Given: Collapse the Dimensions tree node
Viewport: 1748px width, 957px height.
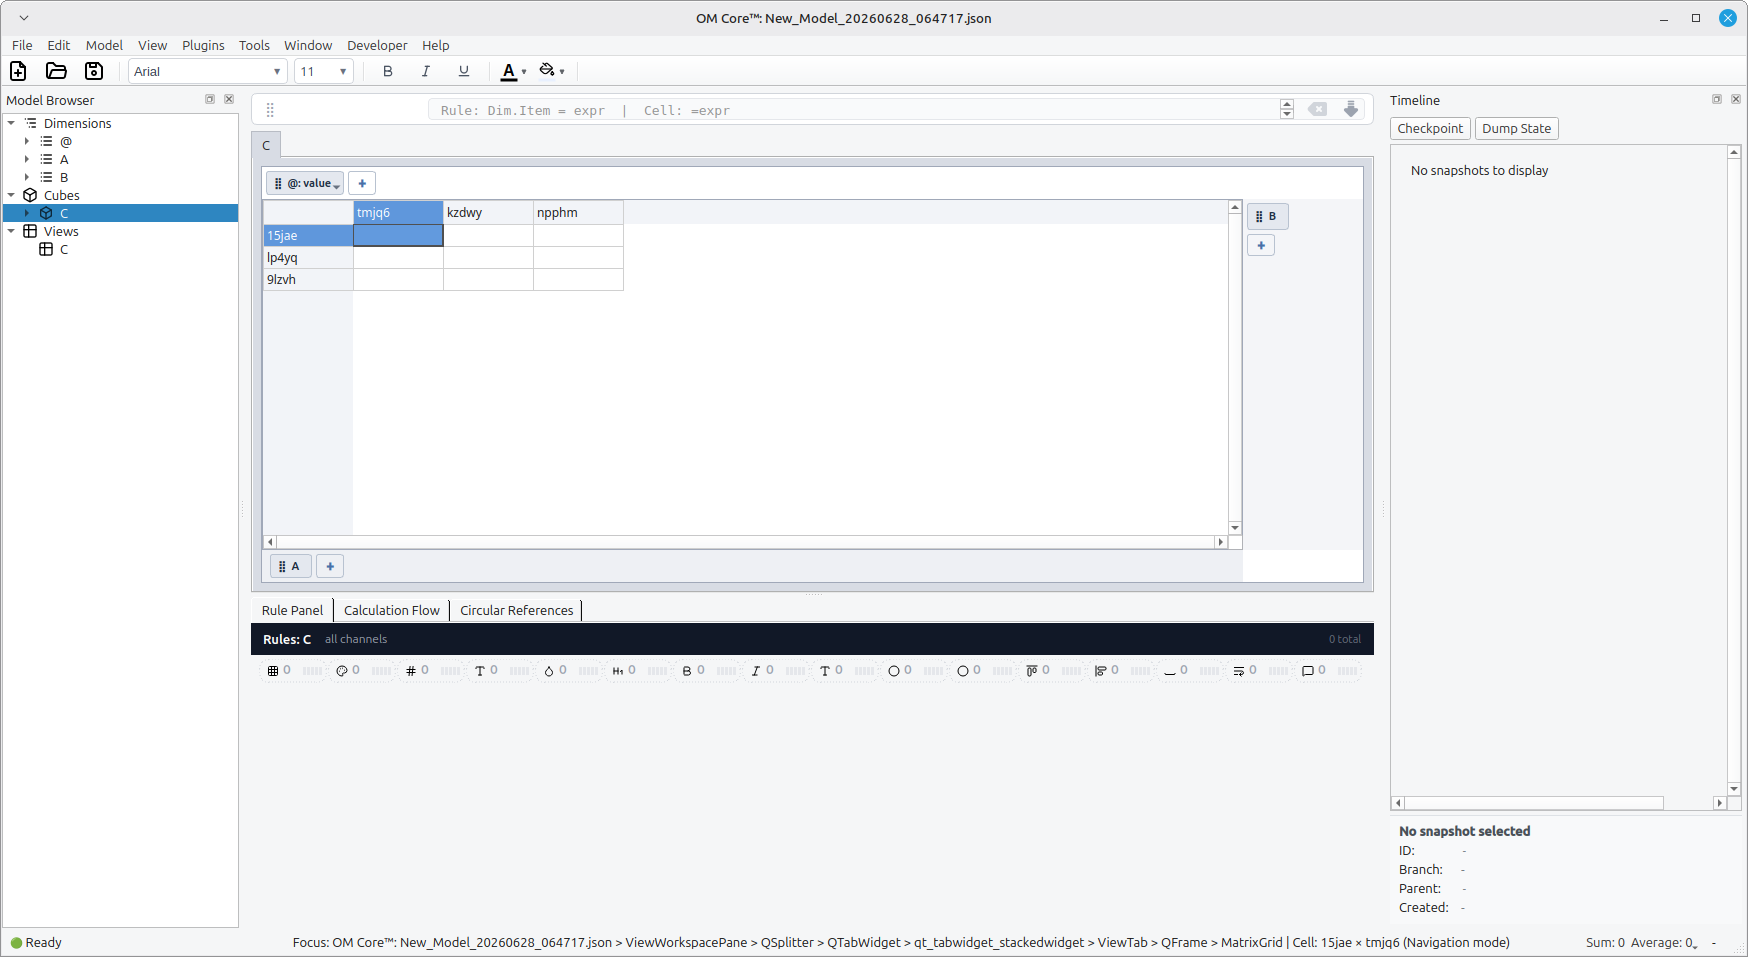Looking at the screenshot, I should (12, 123).
